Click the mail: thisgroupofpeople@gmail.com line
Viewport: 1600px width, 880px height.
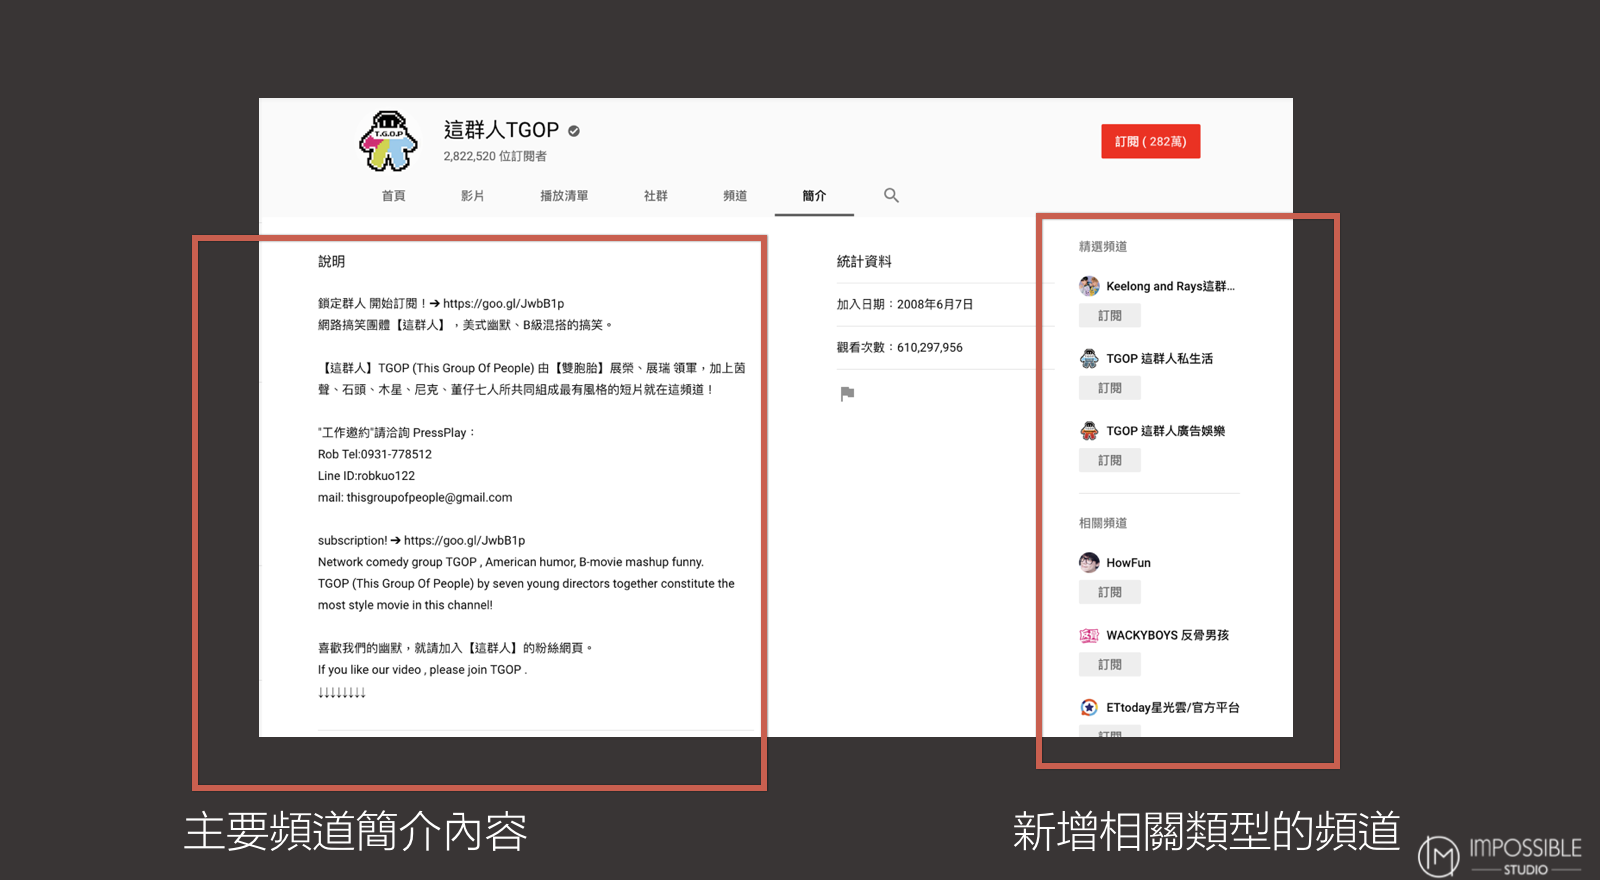pos(415,498)
